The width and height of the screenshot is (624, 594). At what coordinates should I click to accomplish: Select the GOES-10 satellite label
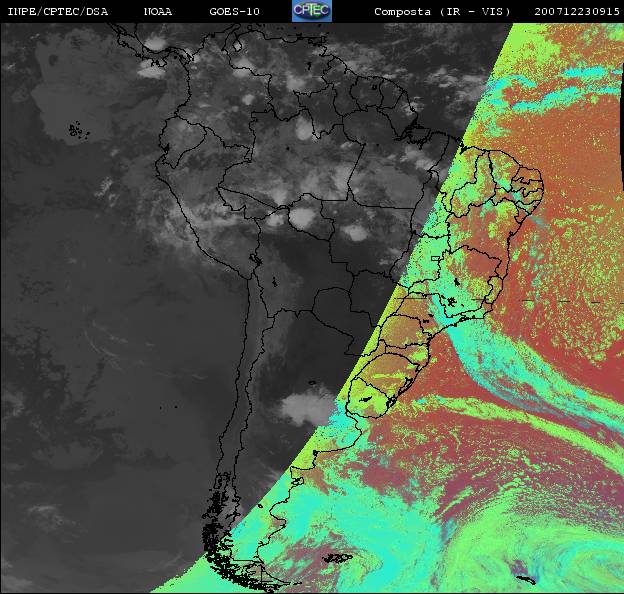(234, 12)
